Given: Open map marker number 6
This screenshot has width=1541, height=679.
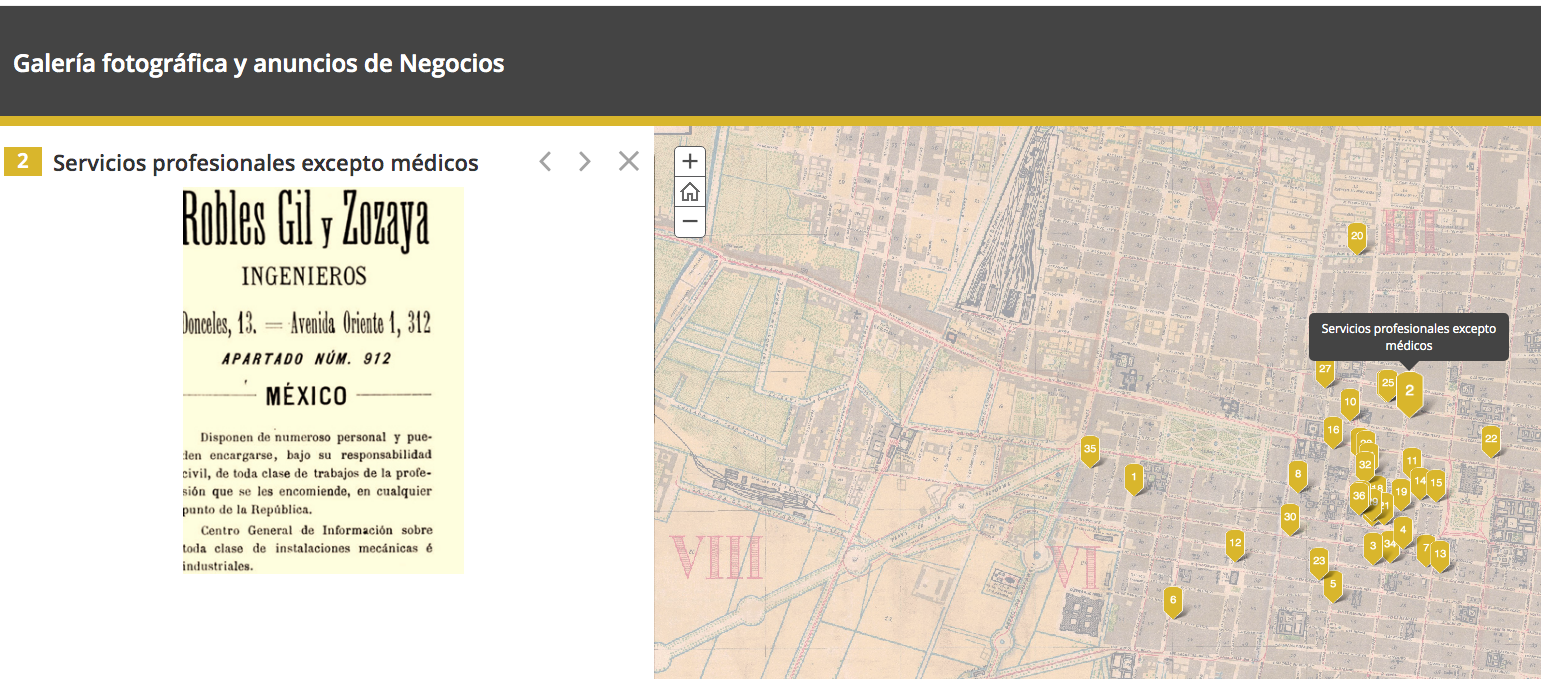Looking at the screenshot, I should [x=1173, y=602].
